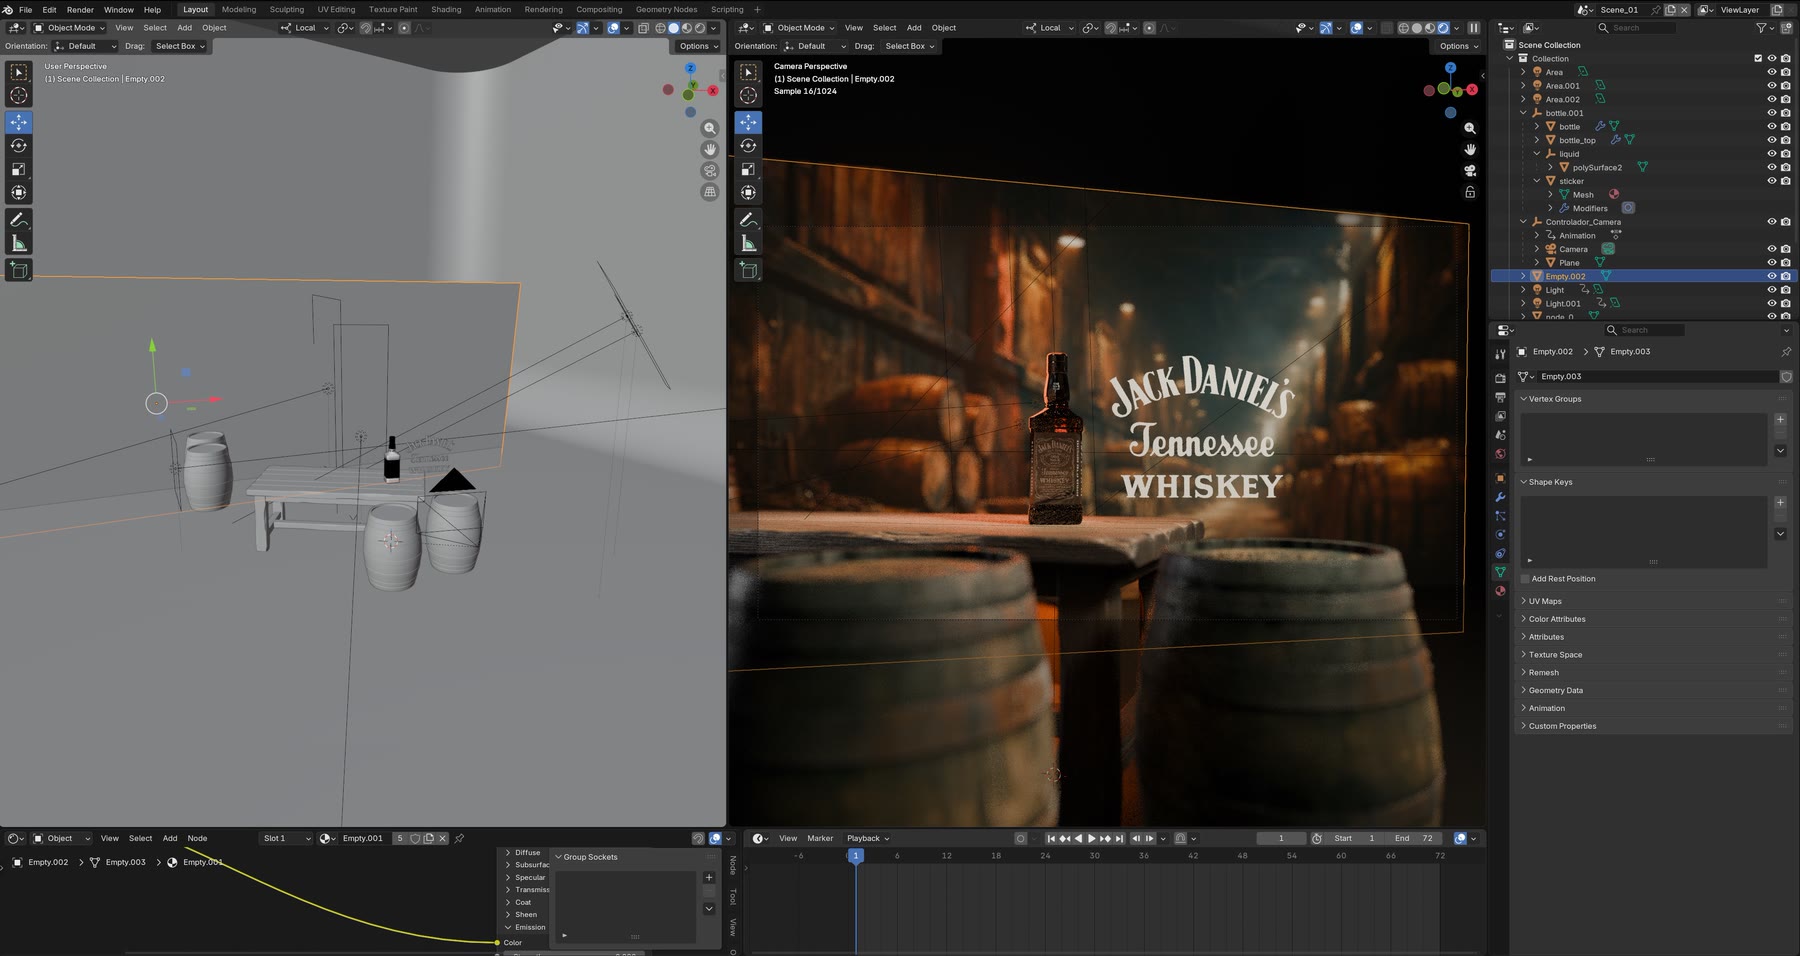Open the Tool properties tab
Image resolution: width=1800 pixels, height=956 pixels.
point(1500,354)
